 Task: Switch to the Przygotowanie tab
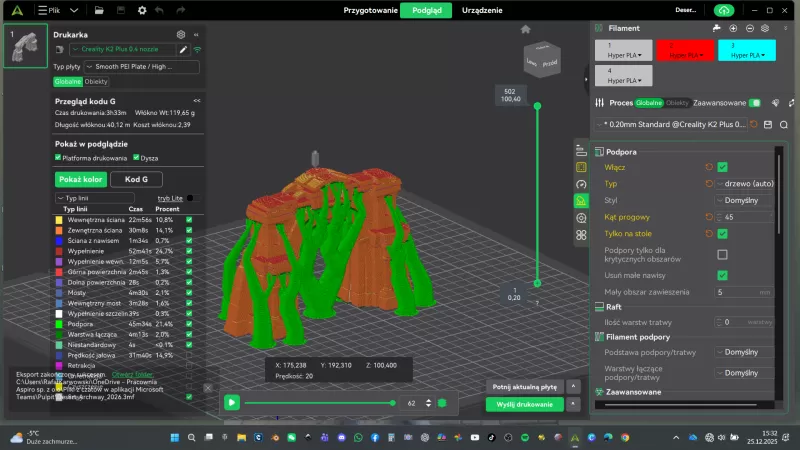coord(370,10)
